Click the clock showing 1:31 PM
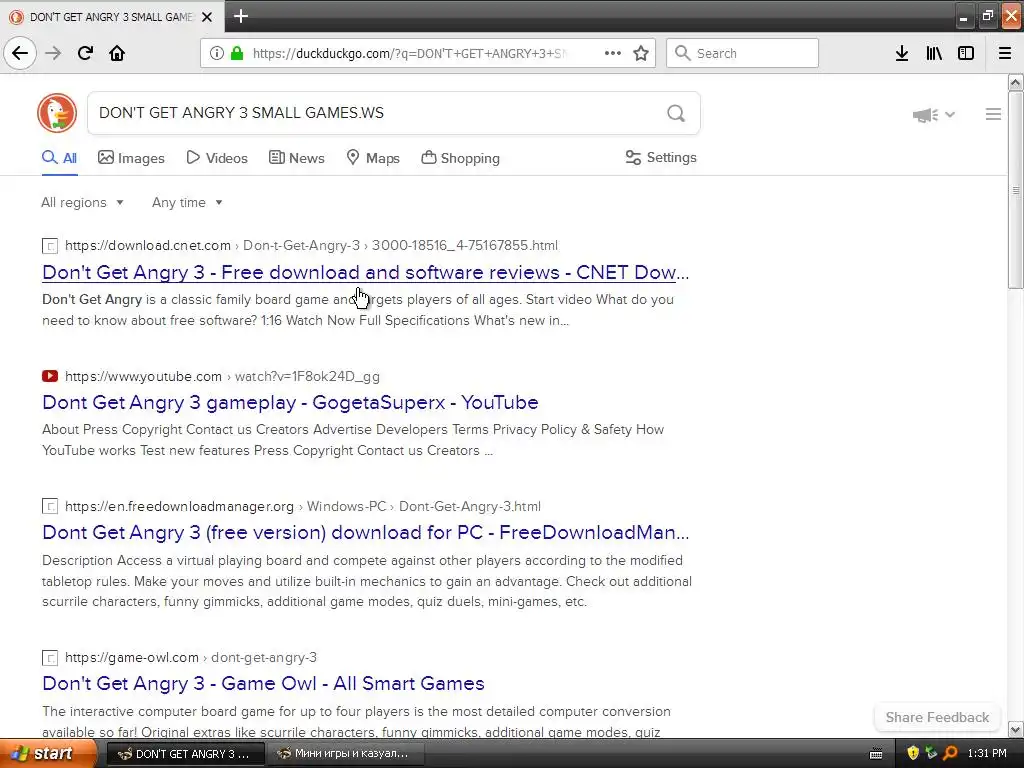 tap(987, 754)
